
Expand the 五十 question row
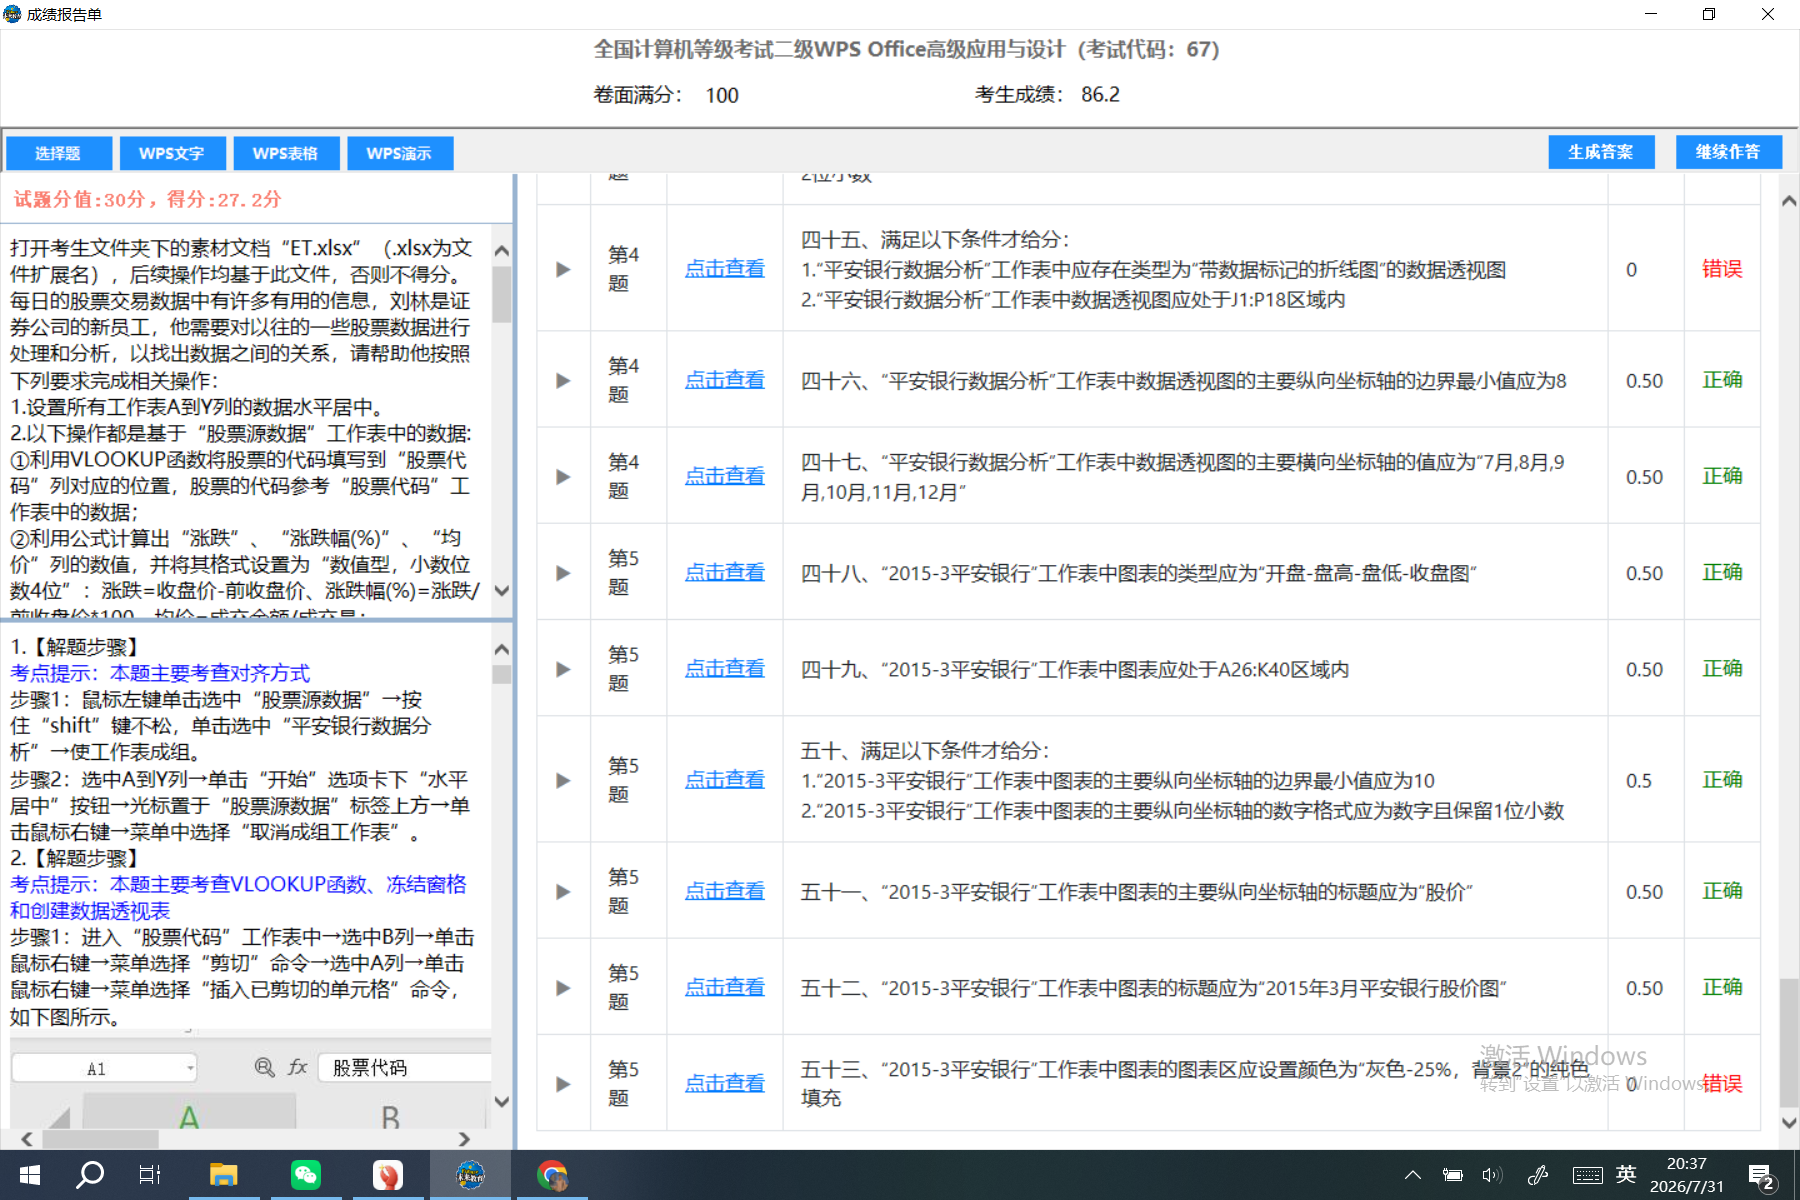(563, 781)
